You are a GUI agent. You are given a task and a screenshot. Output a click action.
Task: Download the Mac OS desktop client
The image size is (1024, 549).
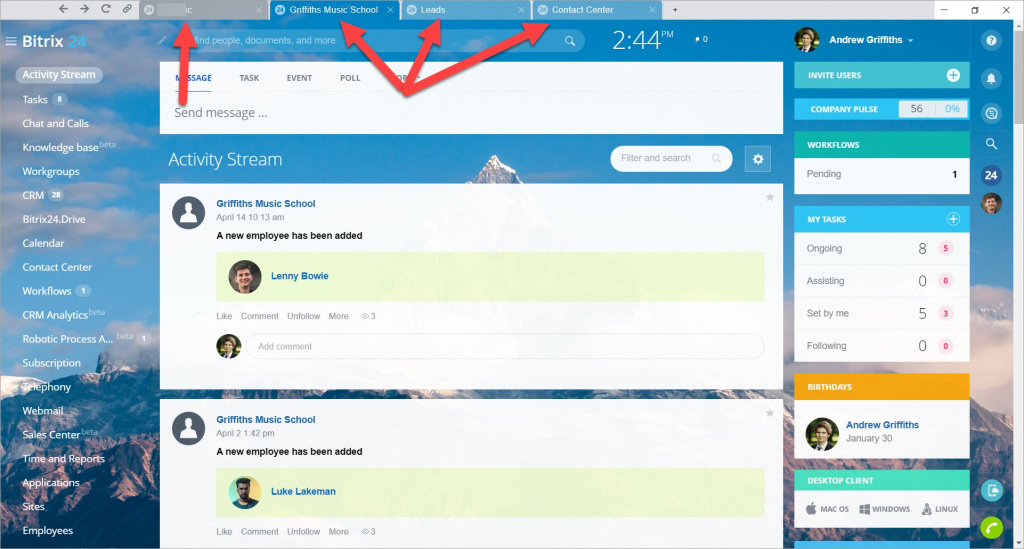(x=827, y=509)
